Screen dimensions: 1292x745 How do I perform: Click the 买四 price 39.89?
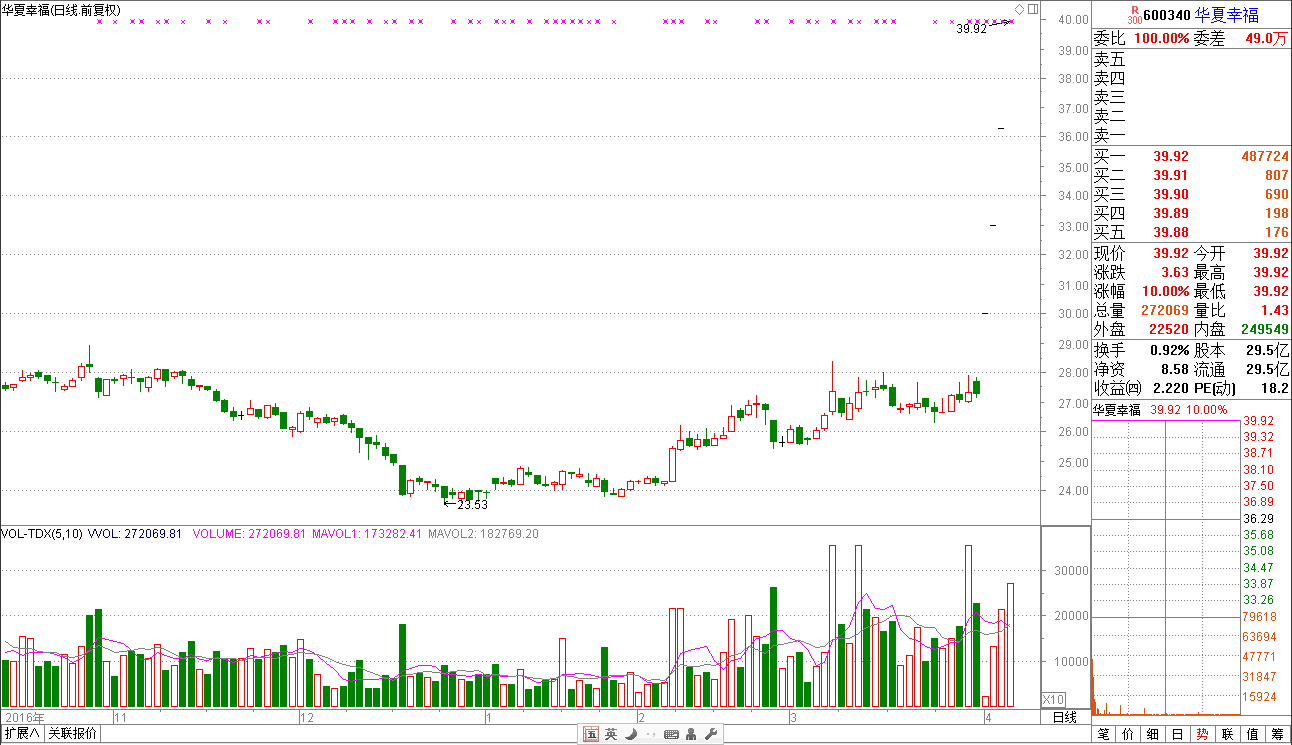(1172, 214)
